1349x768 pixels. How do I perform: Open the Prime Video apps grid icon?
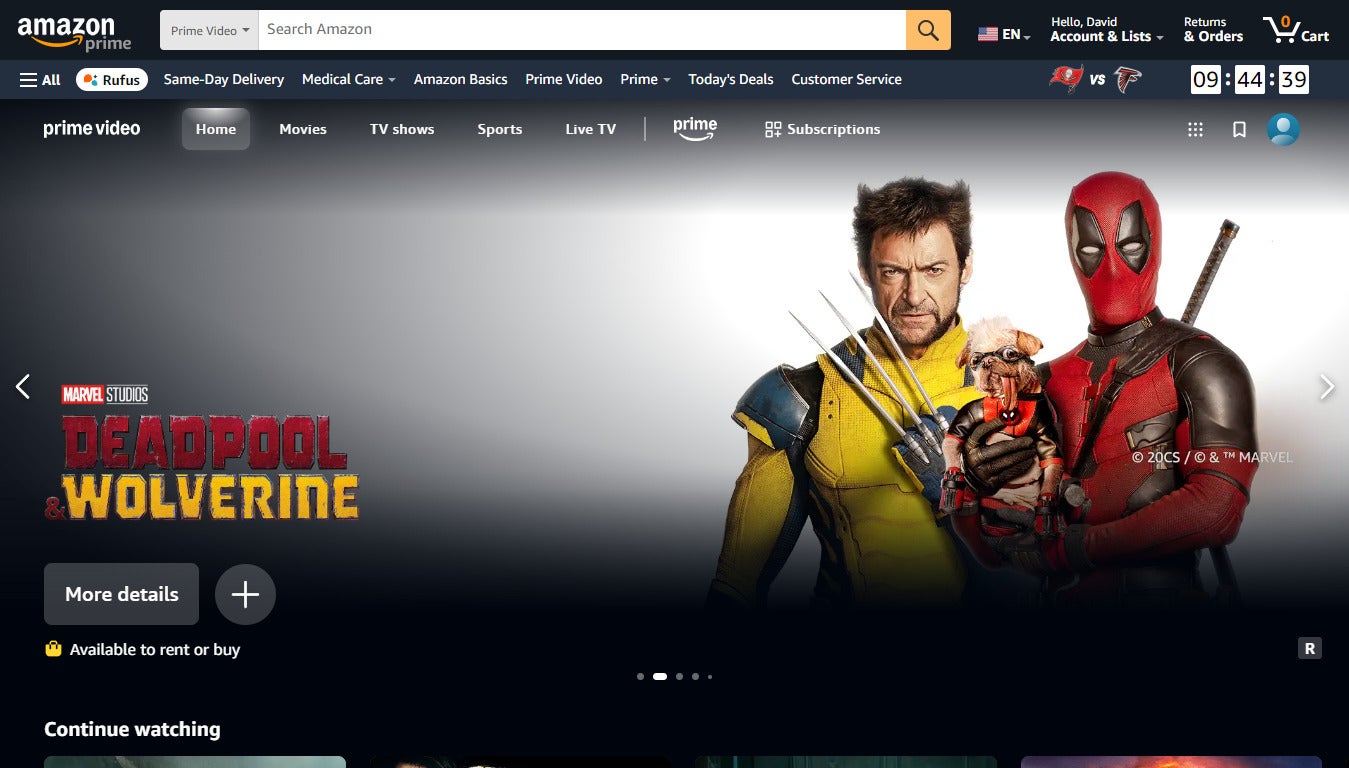(1195, 129)
